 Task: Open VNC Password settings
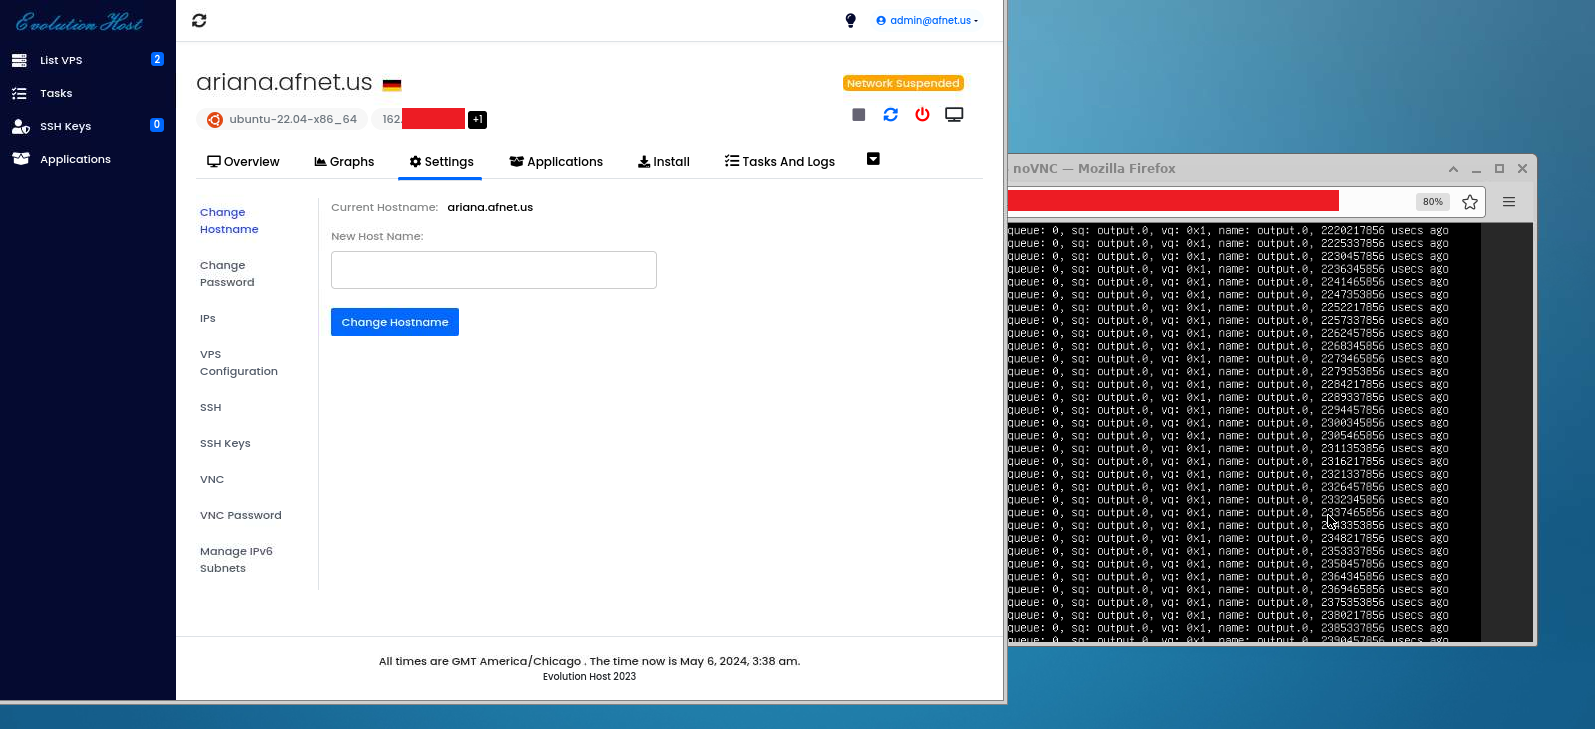click(240, 516)
